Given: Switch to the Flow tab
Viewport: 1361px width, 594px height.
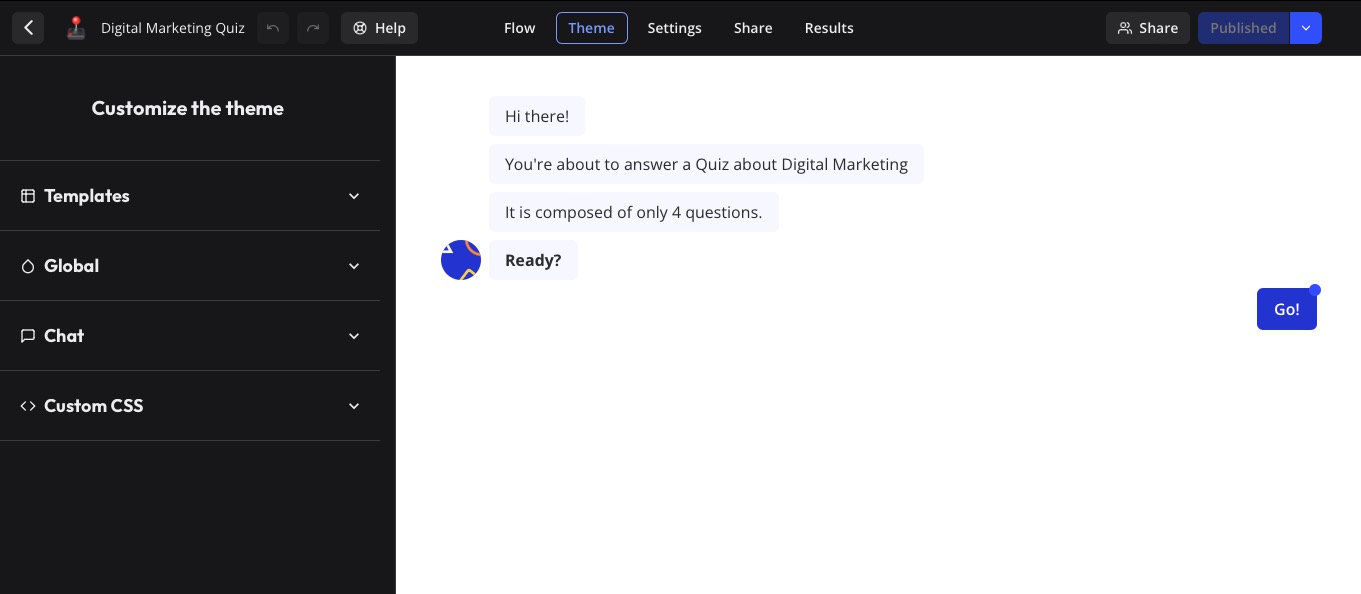Looking at the screenshot, I should click(519, 28).
